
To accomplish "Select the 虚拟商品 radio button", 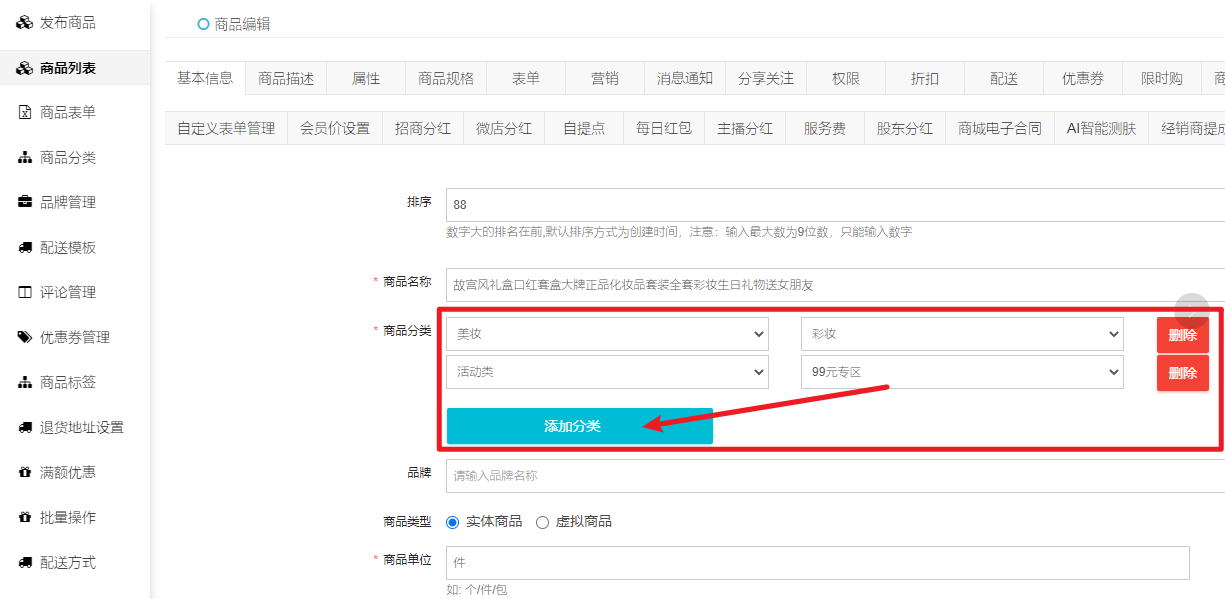I will point(542,522).
